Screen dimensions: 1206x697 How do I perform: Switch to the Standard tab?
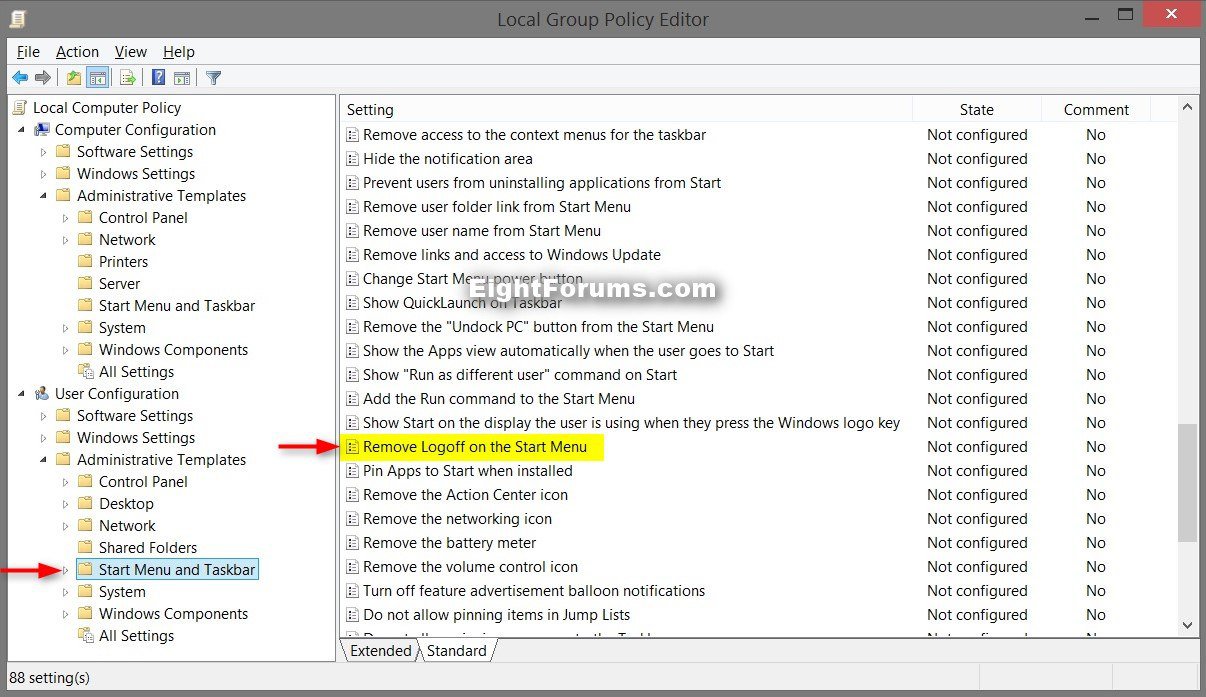tap(456, 650)
